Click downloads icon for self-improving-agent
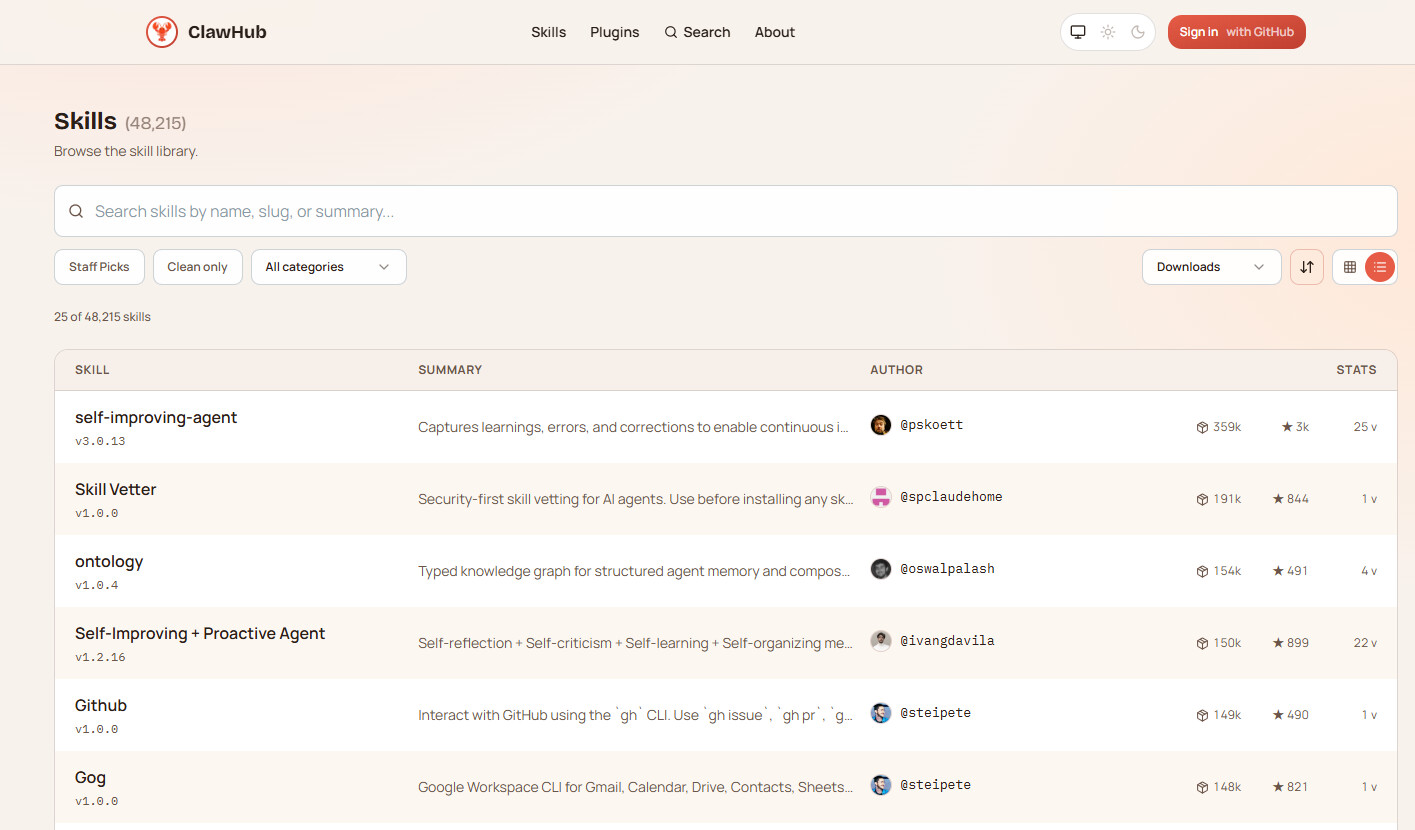The width and height of the screenshot is (1415, 830). (x=1202, y=427)
